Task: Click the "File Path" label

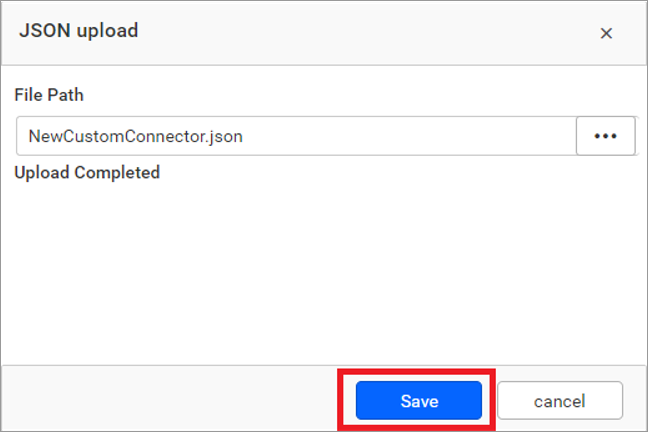Action: pyautogui.click(x=49, y=95)
